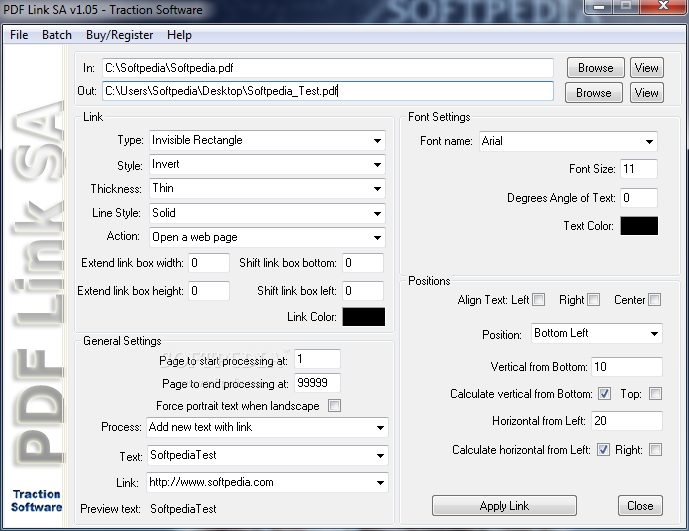Click the Extend link box width field
This screenshot has width=689, height=531.
click(x=209, y=263)
